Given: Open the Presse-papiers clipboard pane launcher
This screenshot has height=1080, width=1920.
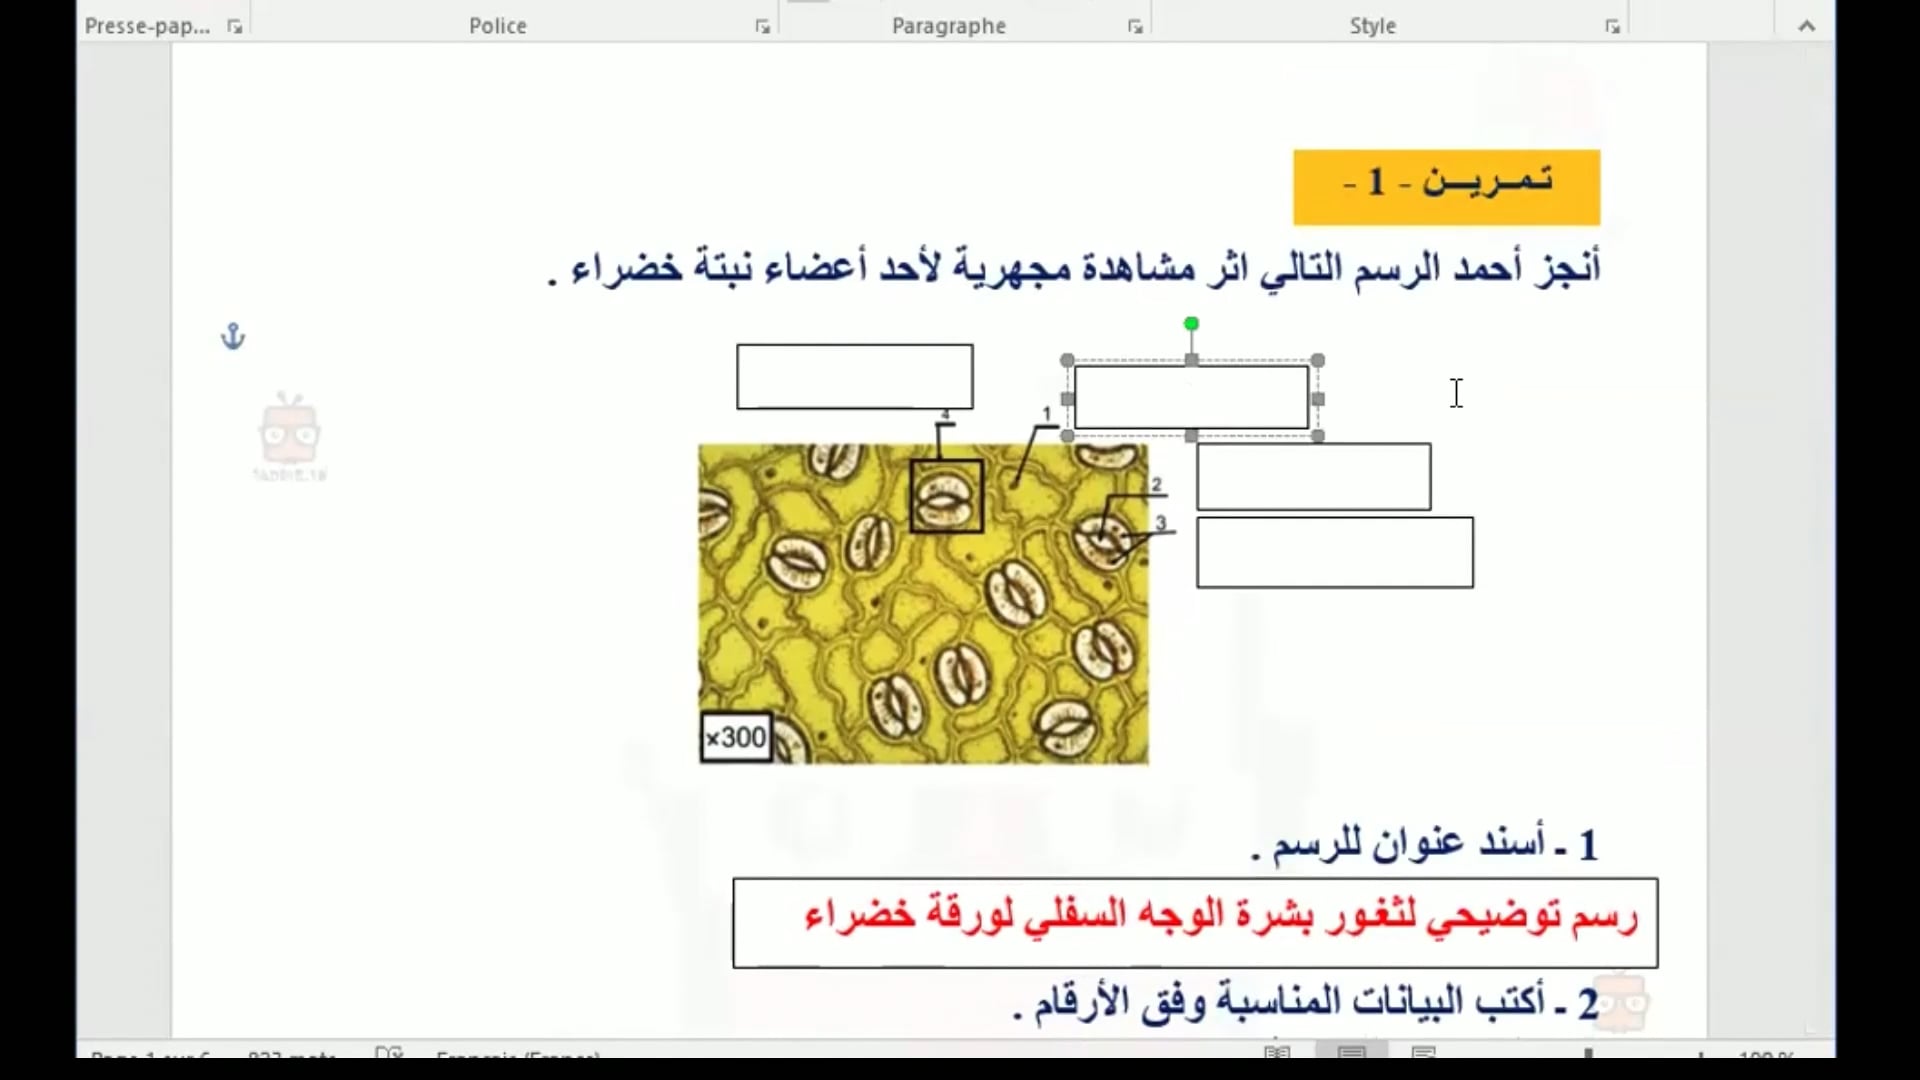Looking at the screenshot, I should point(235,27).
